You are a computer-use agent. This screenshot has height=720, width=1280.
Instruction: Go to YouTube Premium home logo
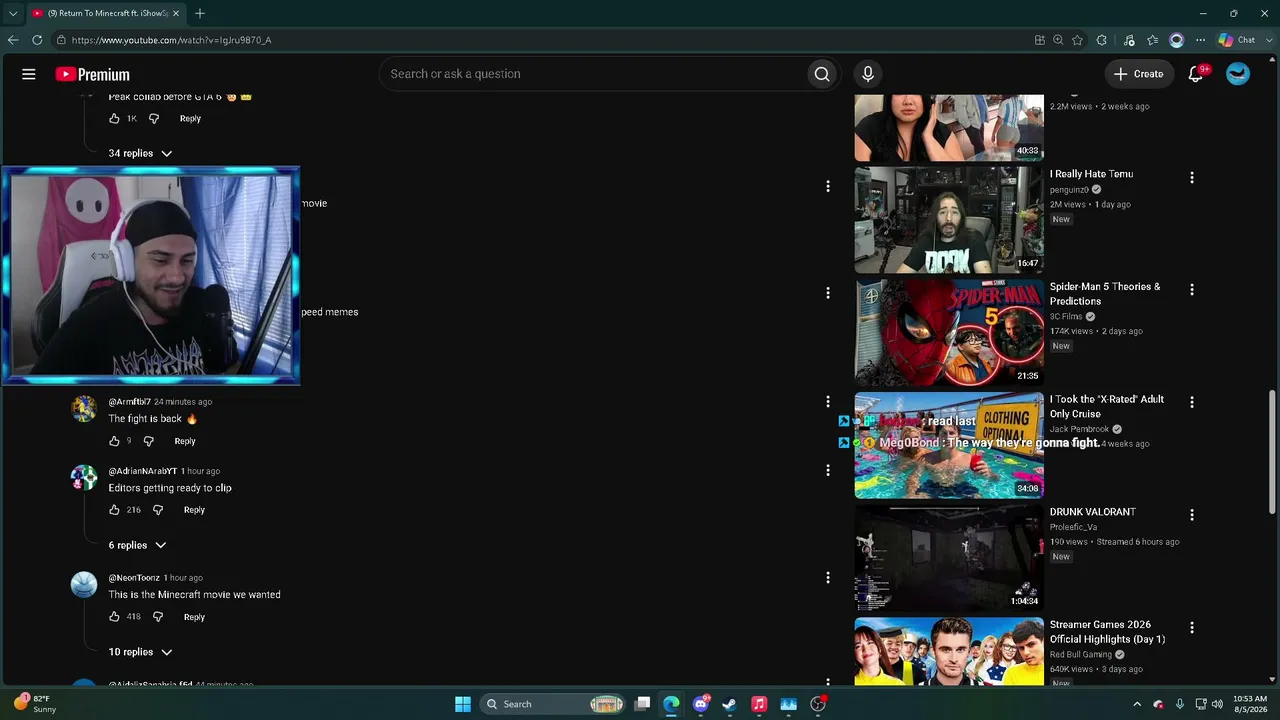click(92, 74)
